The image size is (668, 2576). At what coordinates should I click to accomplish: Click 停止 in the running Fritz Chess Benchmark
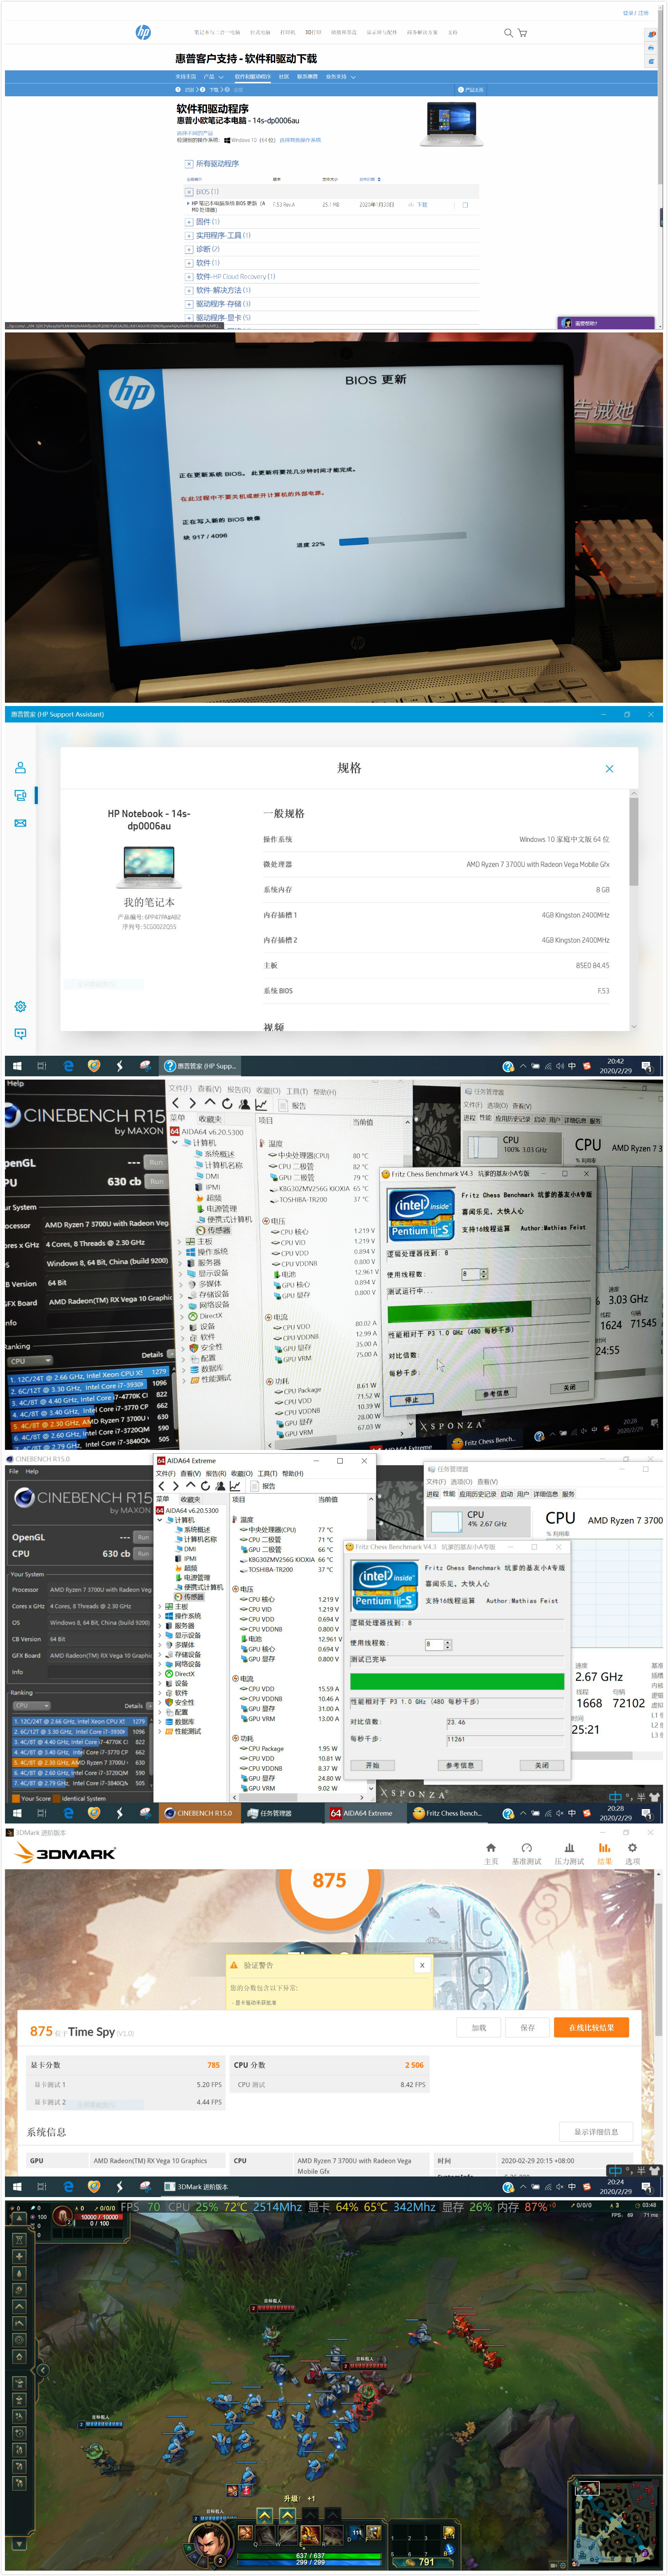[412, 1400]
